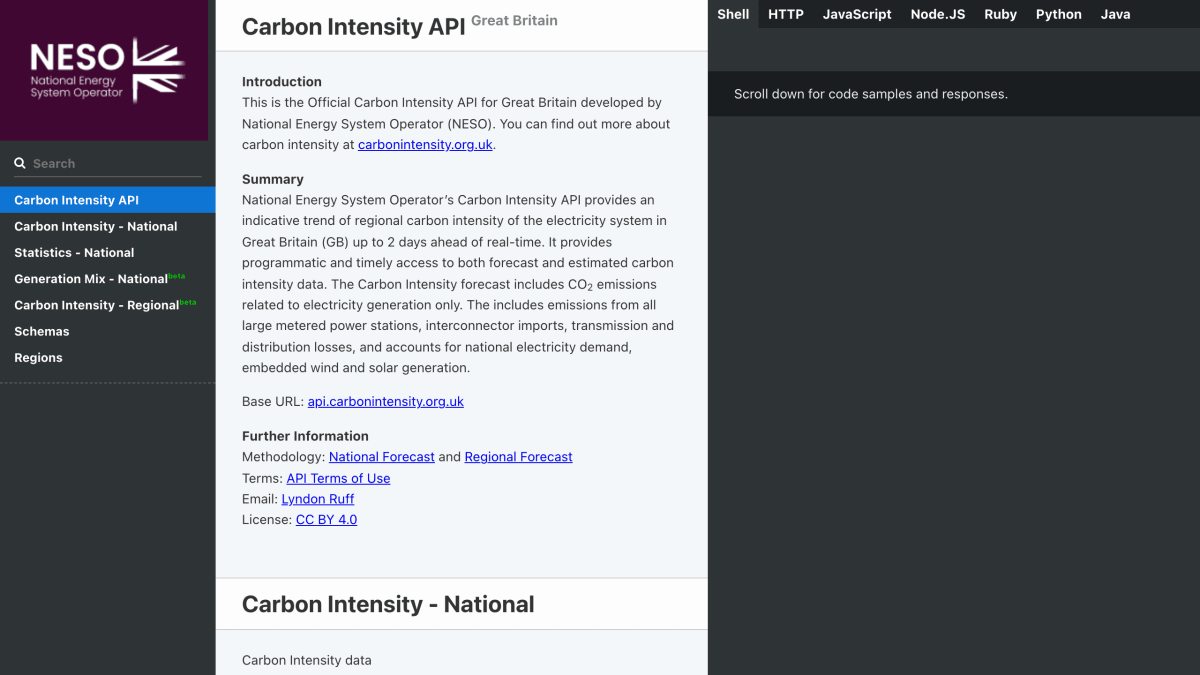The image size is (1200, 675).
Task: Open the Regional Forecast methodology link
Action: point(519,456)
